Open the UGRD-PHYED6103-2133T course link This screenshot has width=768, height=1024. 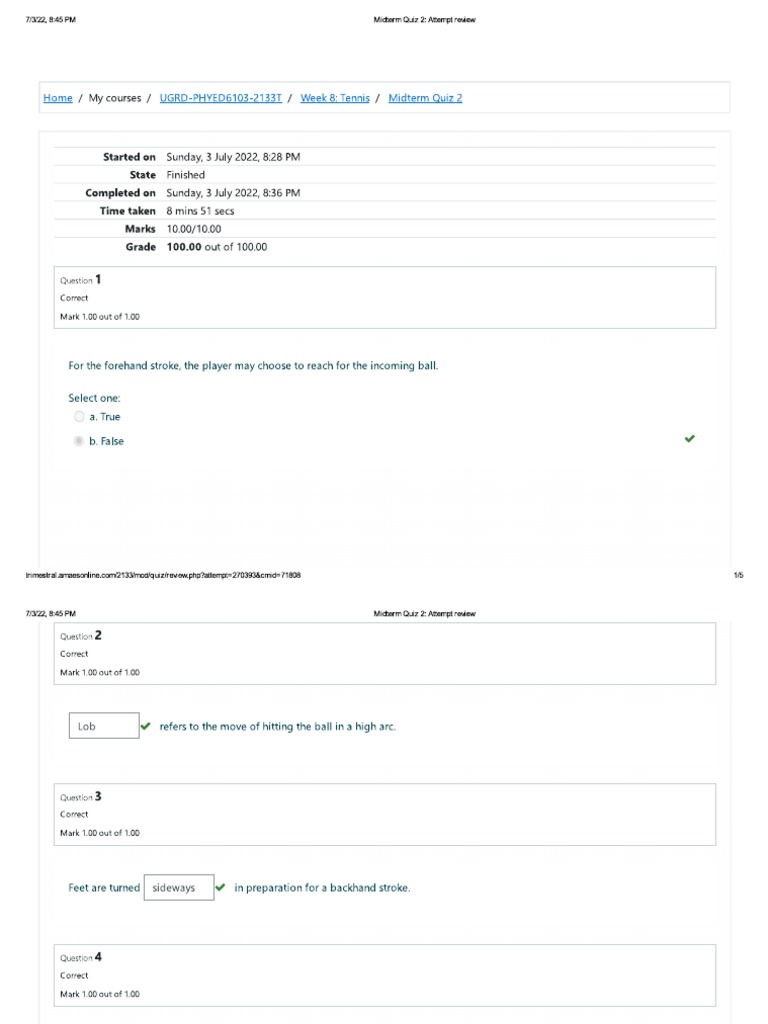(221, 98)
